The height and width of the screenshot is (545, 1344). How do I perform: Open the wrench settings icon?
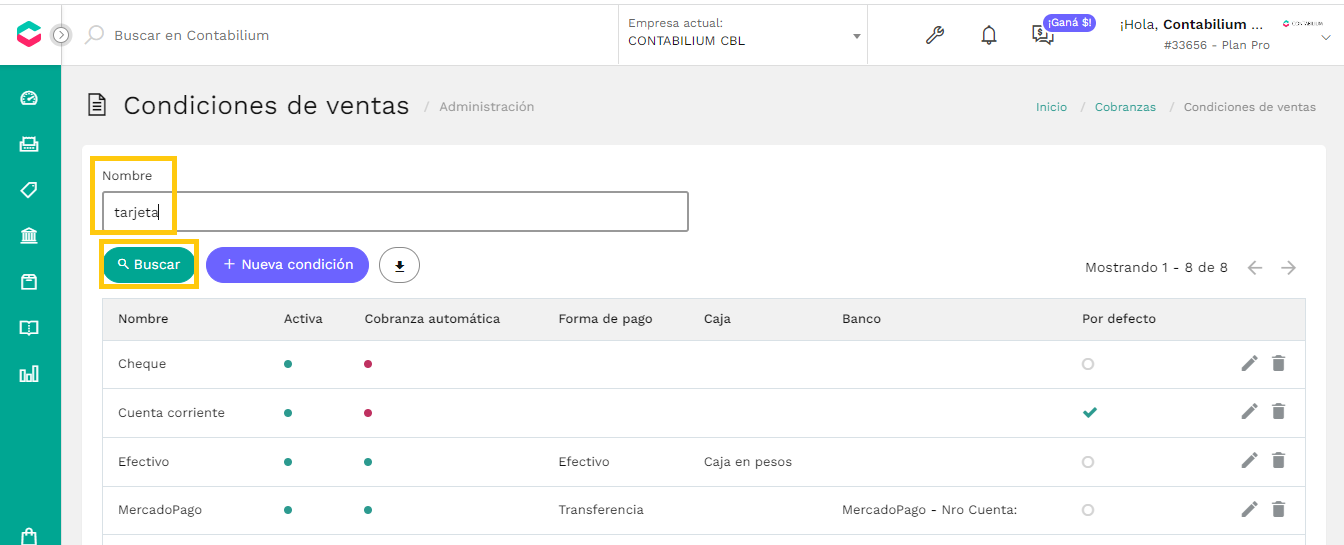click(935, 35)
